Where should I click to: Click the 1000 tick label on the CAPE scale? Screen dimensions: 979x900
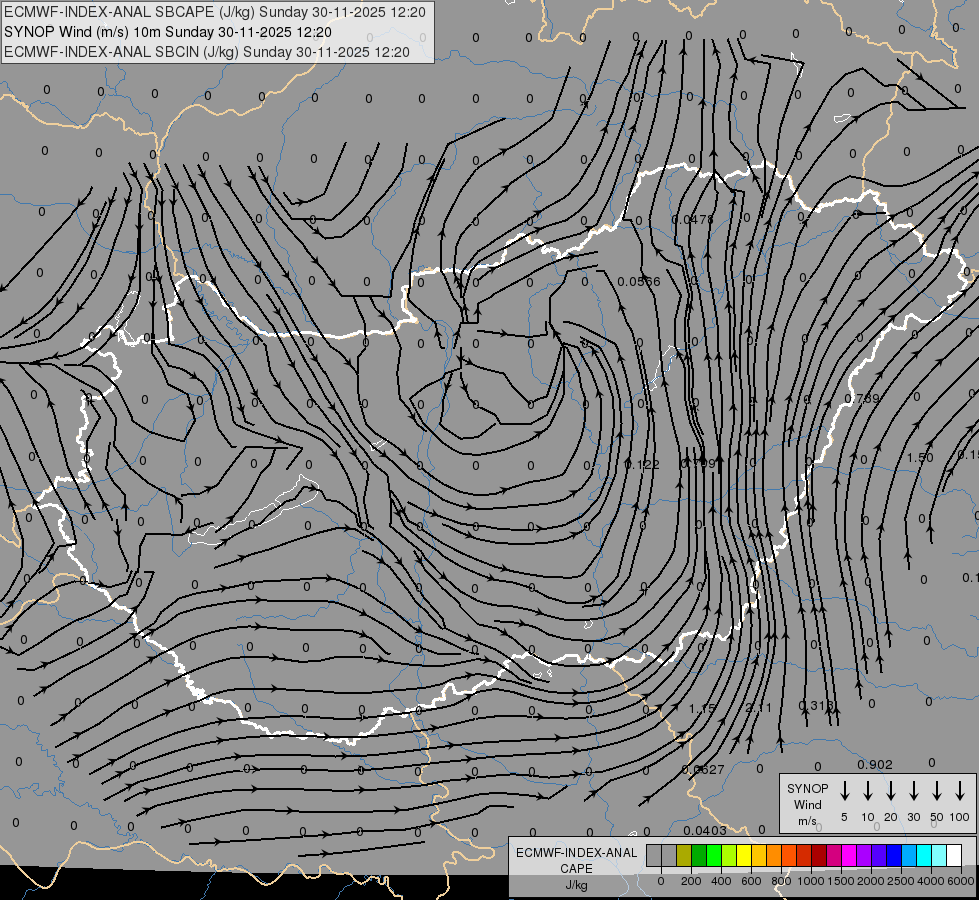(811, 881)
